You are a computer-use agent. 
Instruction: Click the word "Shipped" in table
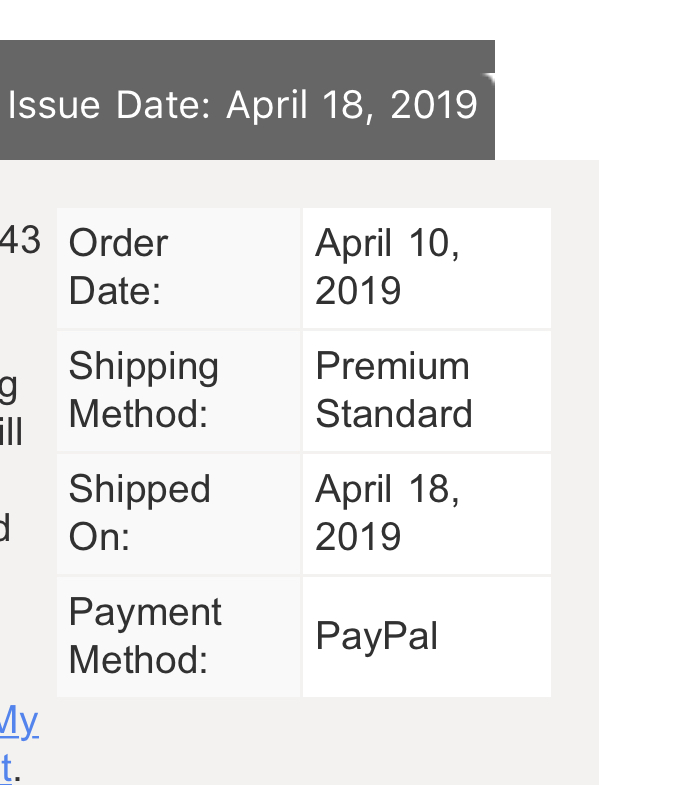pyautogui.click(x=139, y=489)
